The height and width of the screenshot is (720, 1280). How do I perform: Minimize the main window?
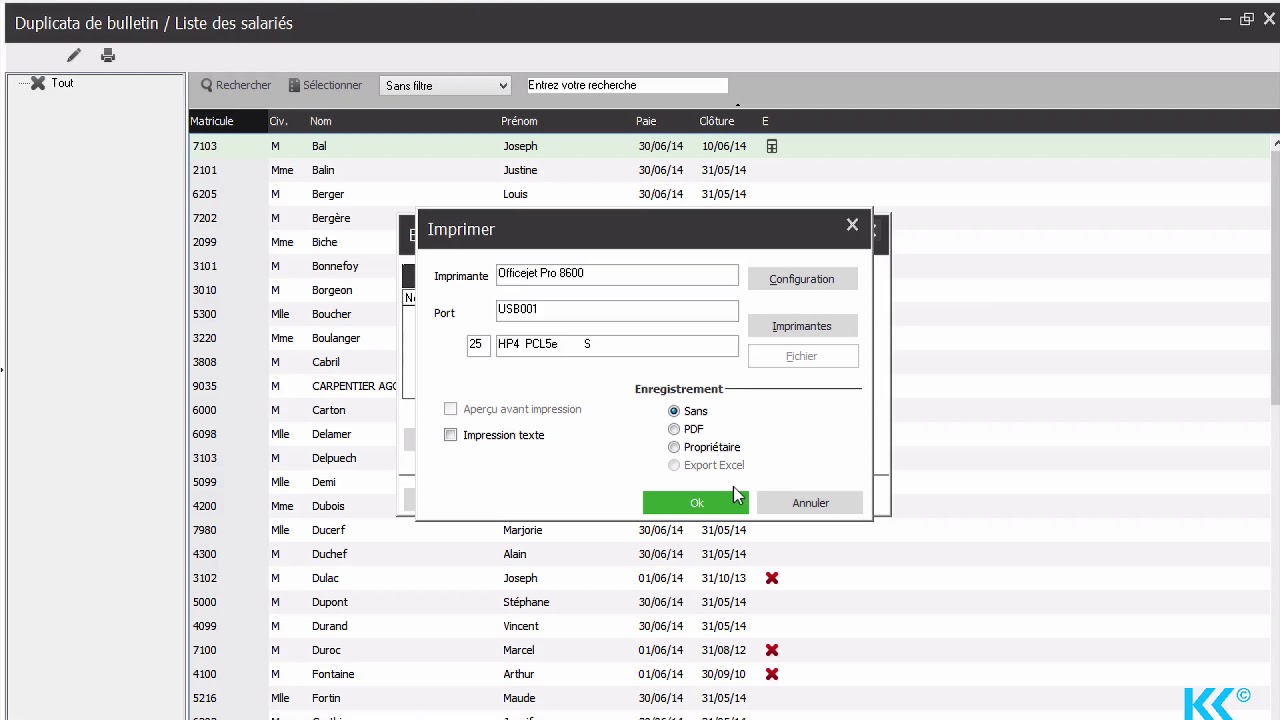1226,19
